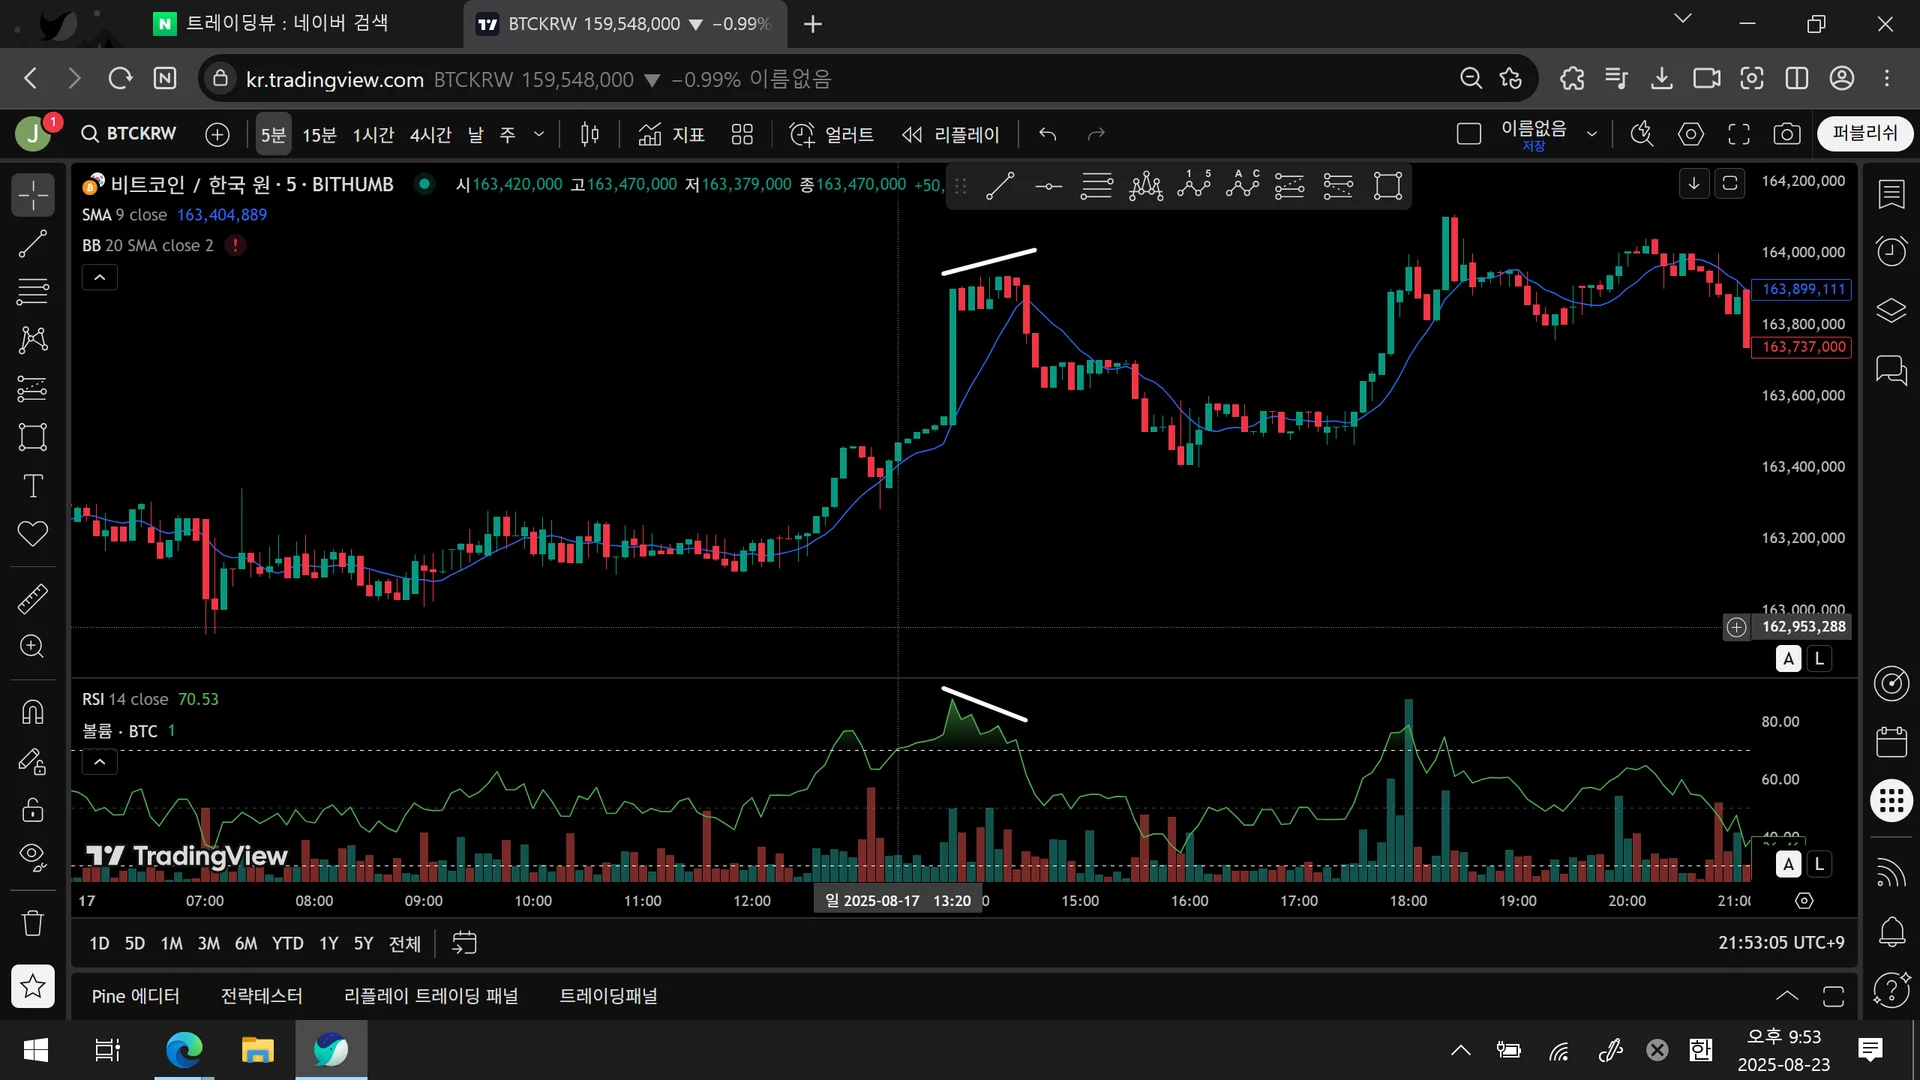Collapse the price chart indicator legend
This screenshot has width=1920, height=1080.
pyautogui.click(x=100, y=277)
